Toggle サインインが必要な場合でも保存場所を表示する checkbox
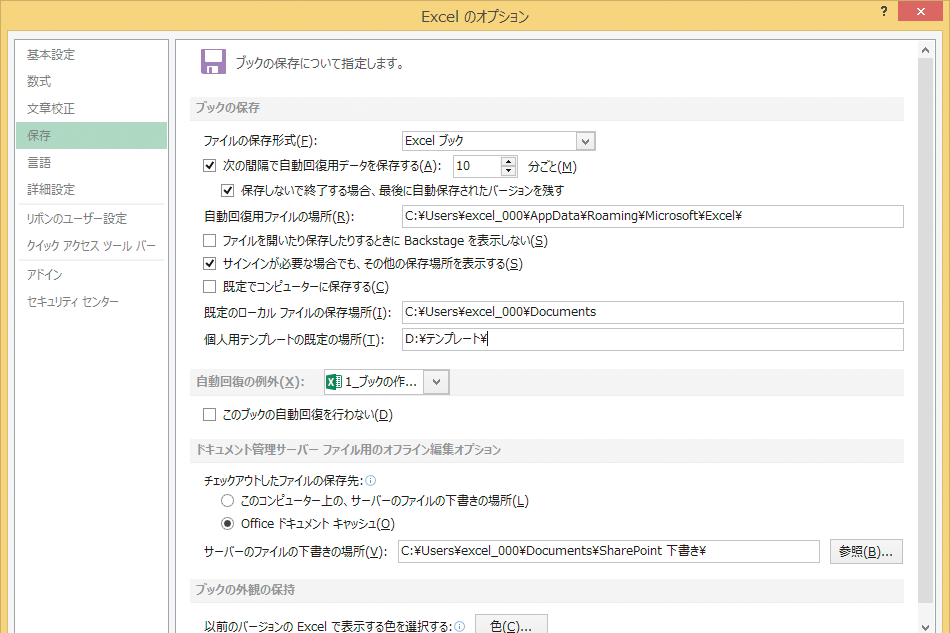950x633 pixels. click(210, 263)
